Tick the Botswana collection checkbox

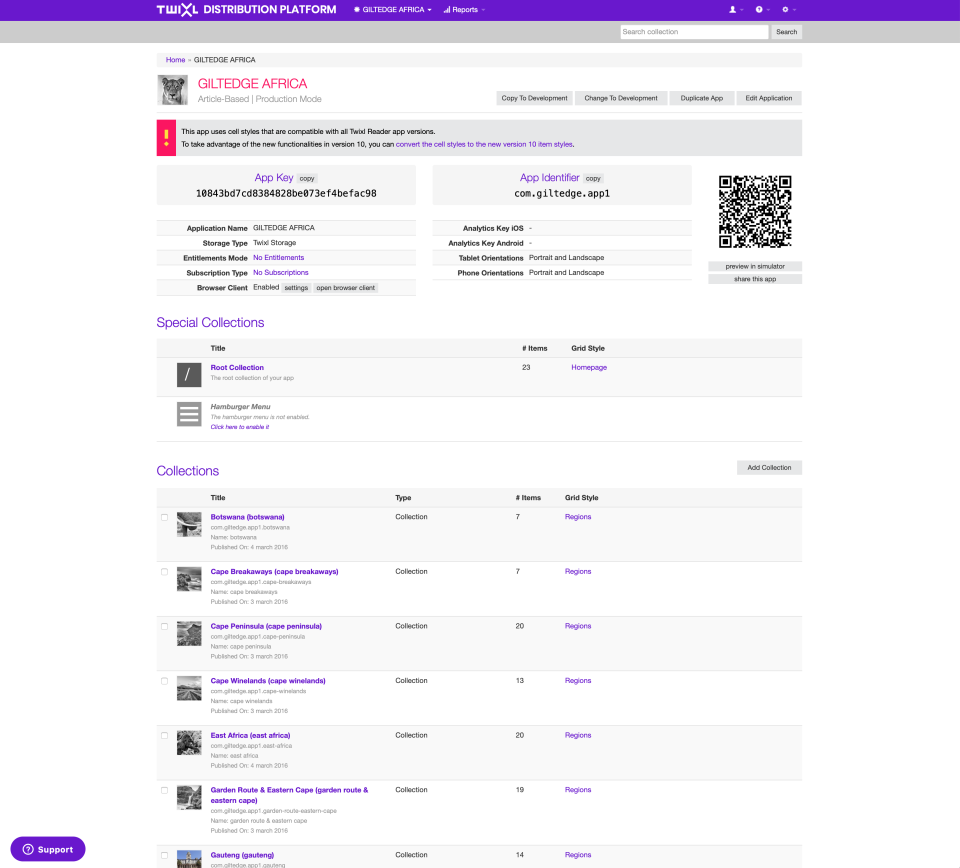tap(164, 517)
